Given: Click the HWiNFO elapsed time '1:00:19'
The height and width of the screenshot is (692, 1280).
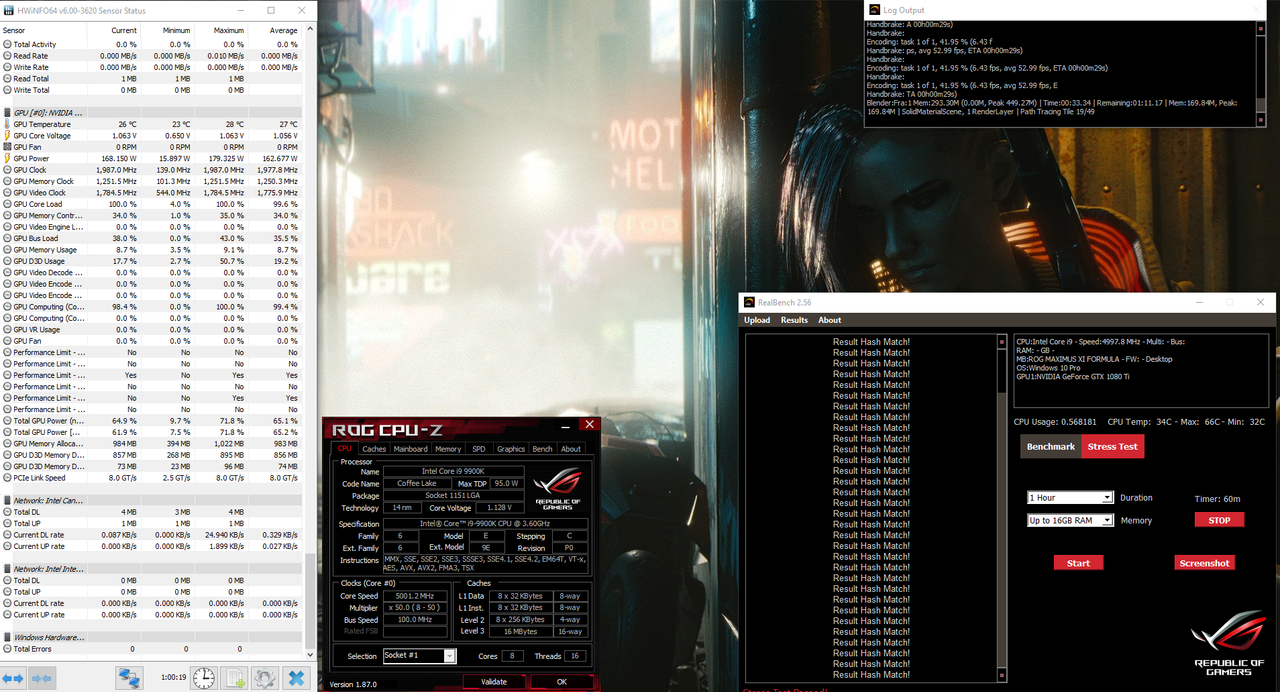Looking at the screenshot, I should click(172, 678).
